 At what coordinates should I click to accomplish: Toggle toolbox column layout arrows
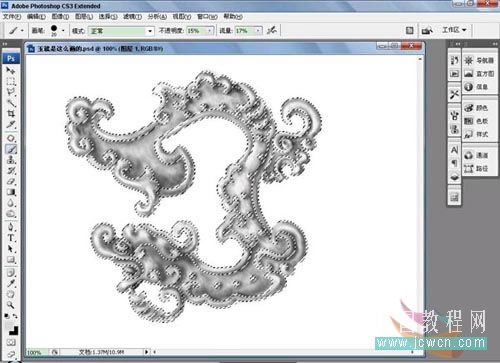click(5, 44)
